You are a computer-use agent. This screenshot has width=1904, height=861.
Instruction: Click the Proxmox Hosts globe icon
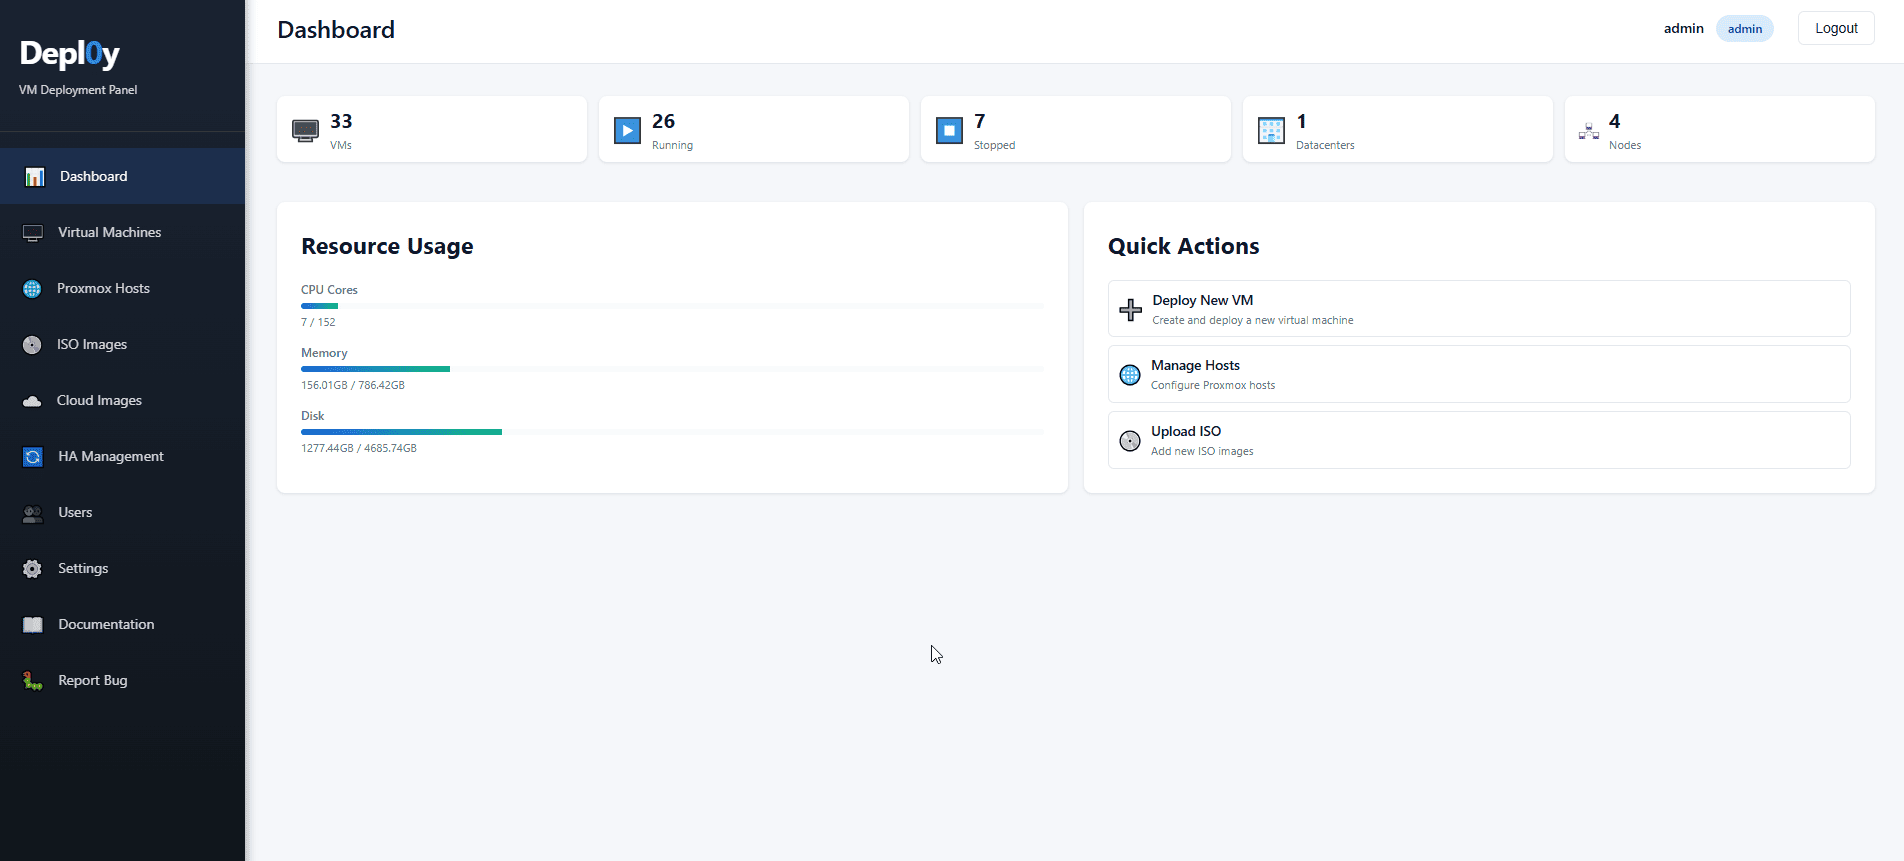[x=32, y=289]
